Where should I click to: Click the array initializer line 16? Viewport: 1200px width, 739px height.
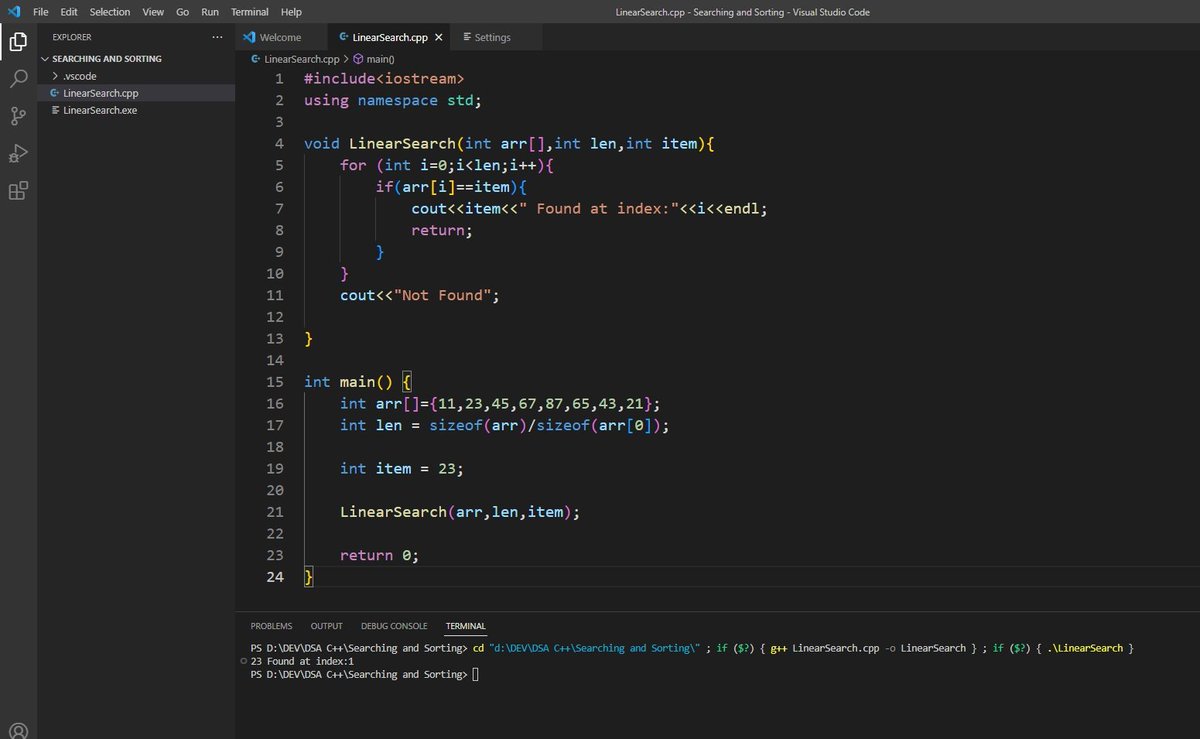point(500,403)
